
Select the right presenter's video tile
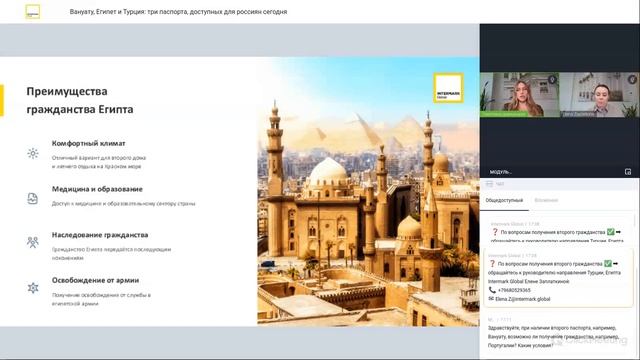(x=600, y=95)
